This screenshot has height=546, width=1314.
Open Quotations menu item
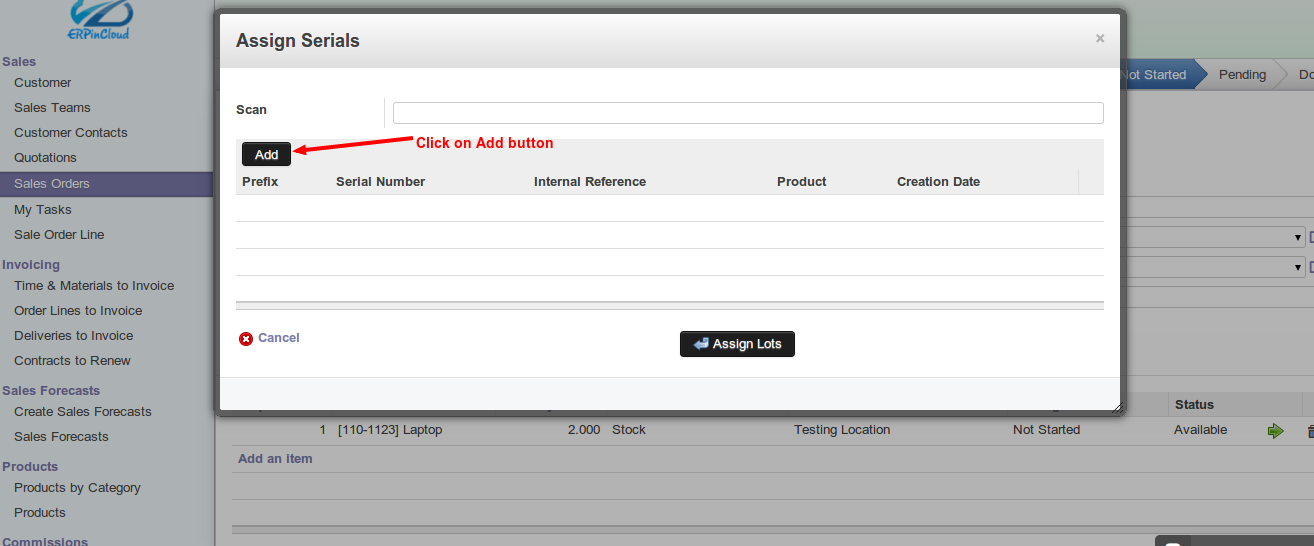click(45, 158)
